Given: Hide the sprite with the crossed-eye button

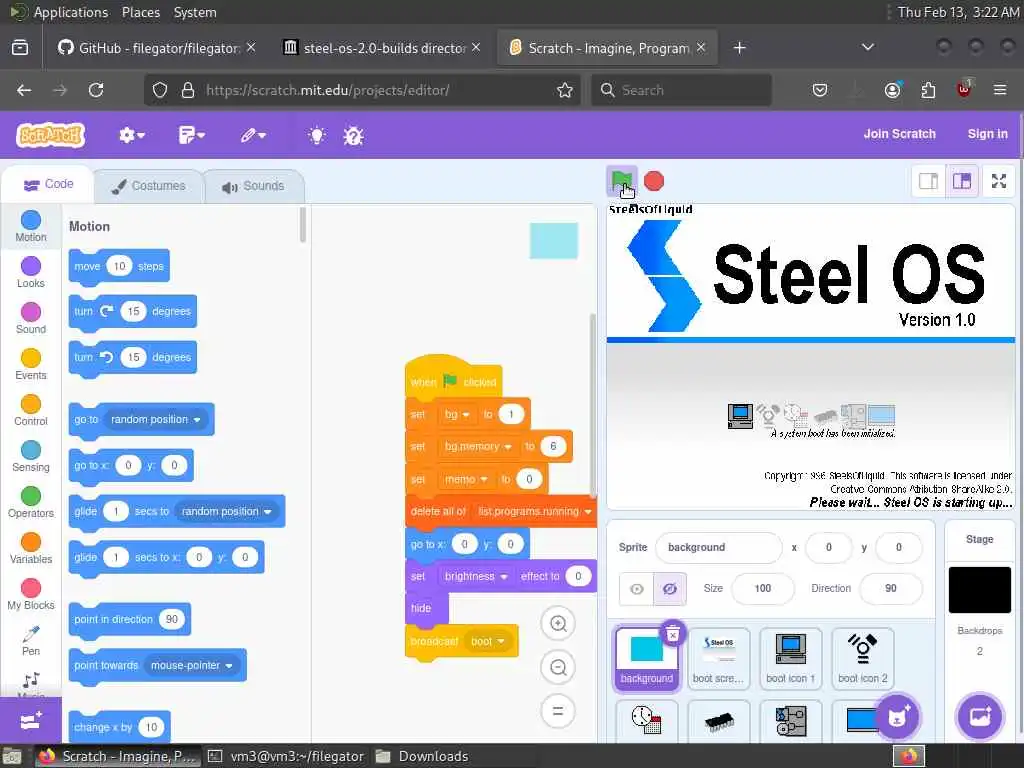Looking at the screenshot, I should pos(669,589).
